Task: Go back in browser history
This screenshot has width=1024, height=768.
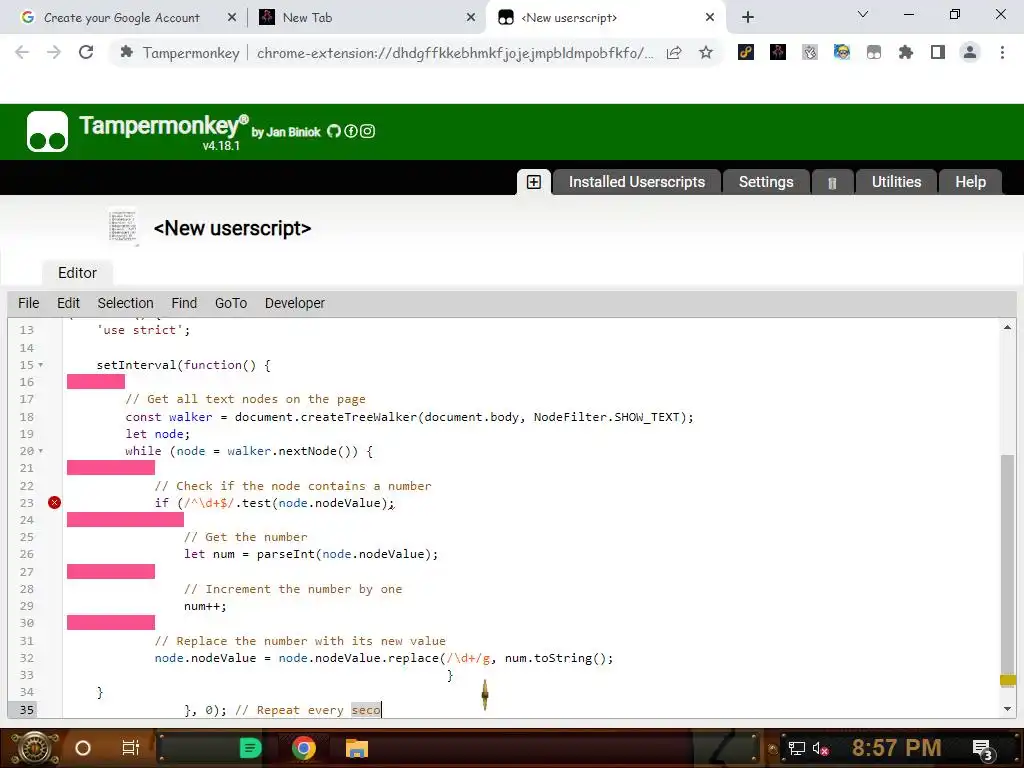Action: (x=22, y=52)
